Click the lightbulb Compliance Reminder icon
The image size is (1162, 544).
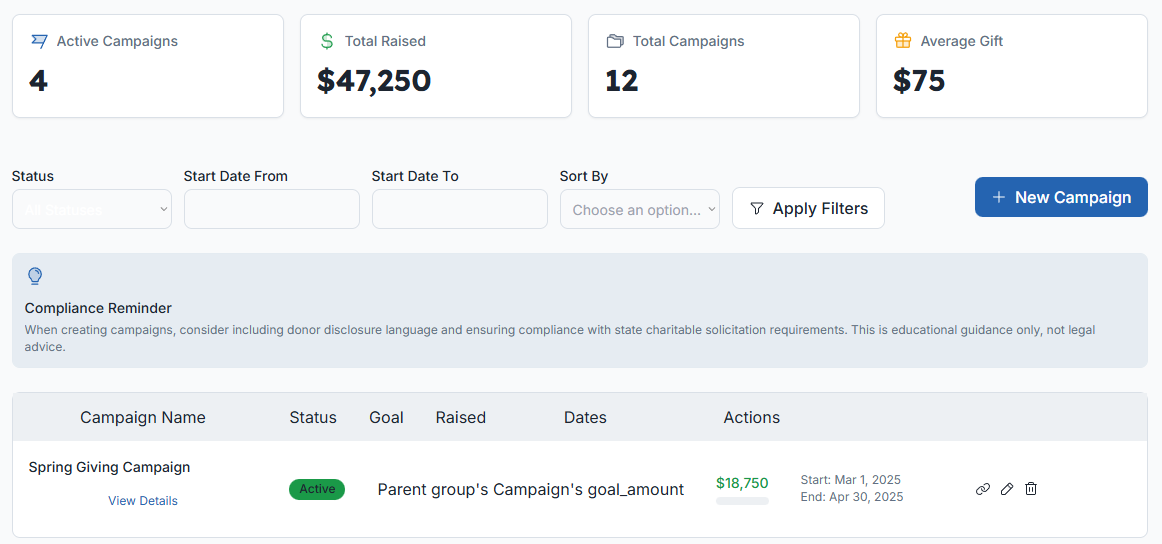point(35,276)
